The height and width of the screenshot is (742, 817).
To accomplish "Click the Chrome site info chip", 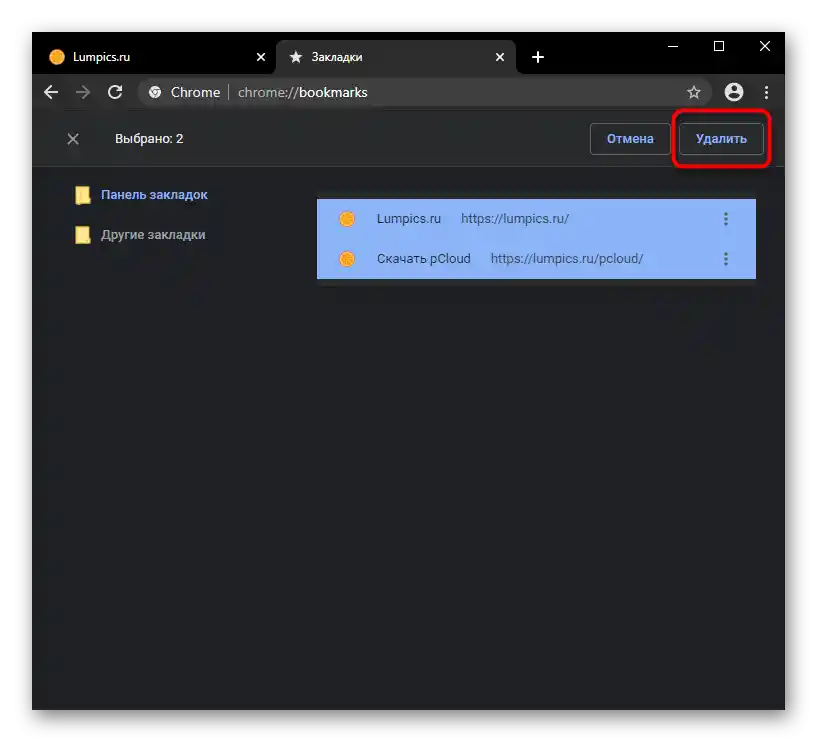I will click(185, 92).
